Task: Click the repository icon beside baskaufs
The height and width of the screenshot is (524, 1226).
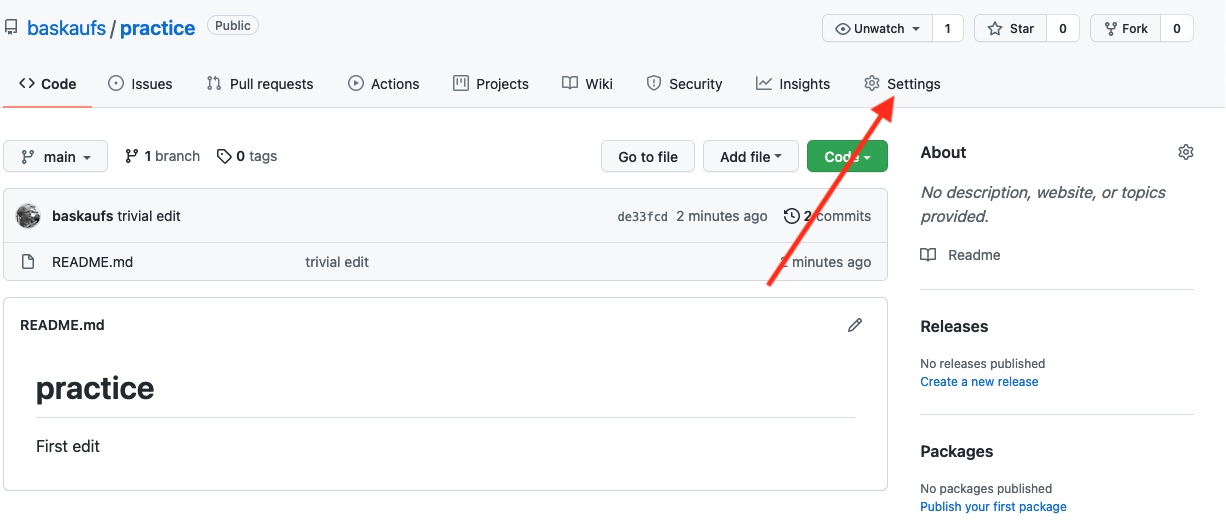Action: tap(11, 28)
